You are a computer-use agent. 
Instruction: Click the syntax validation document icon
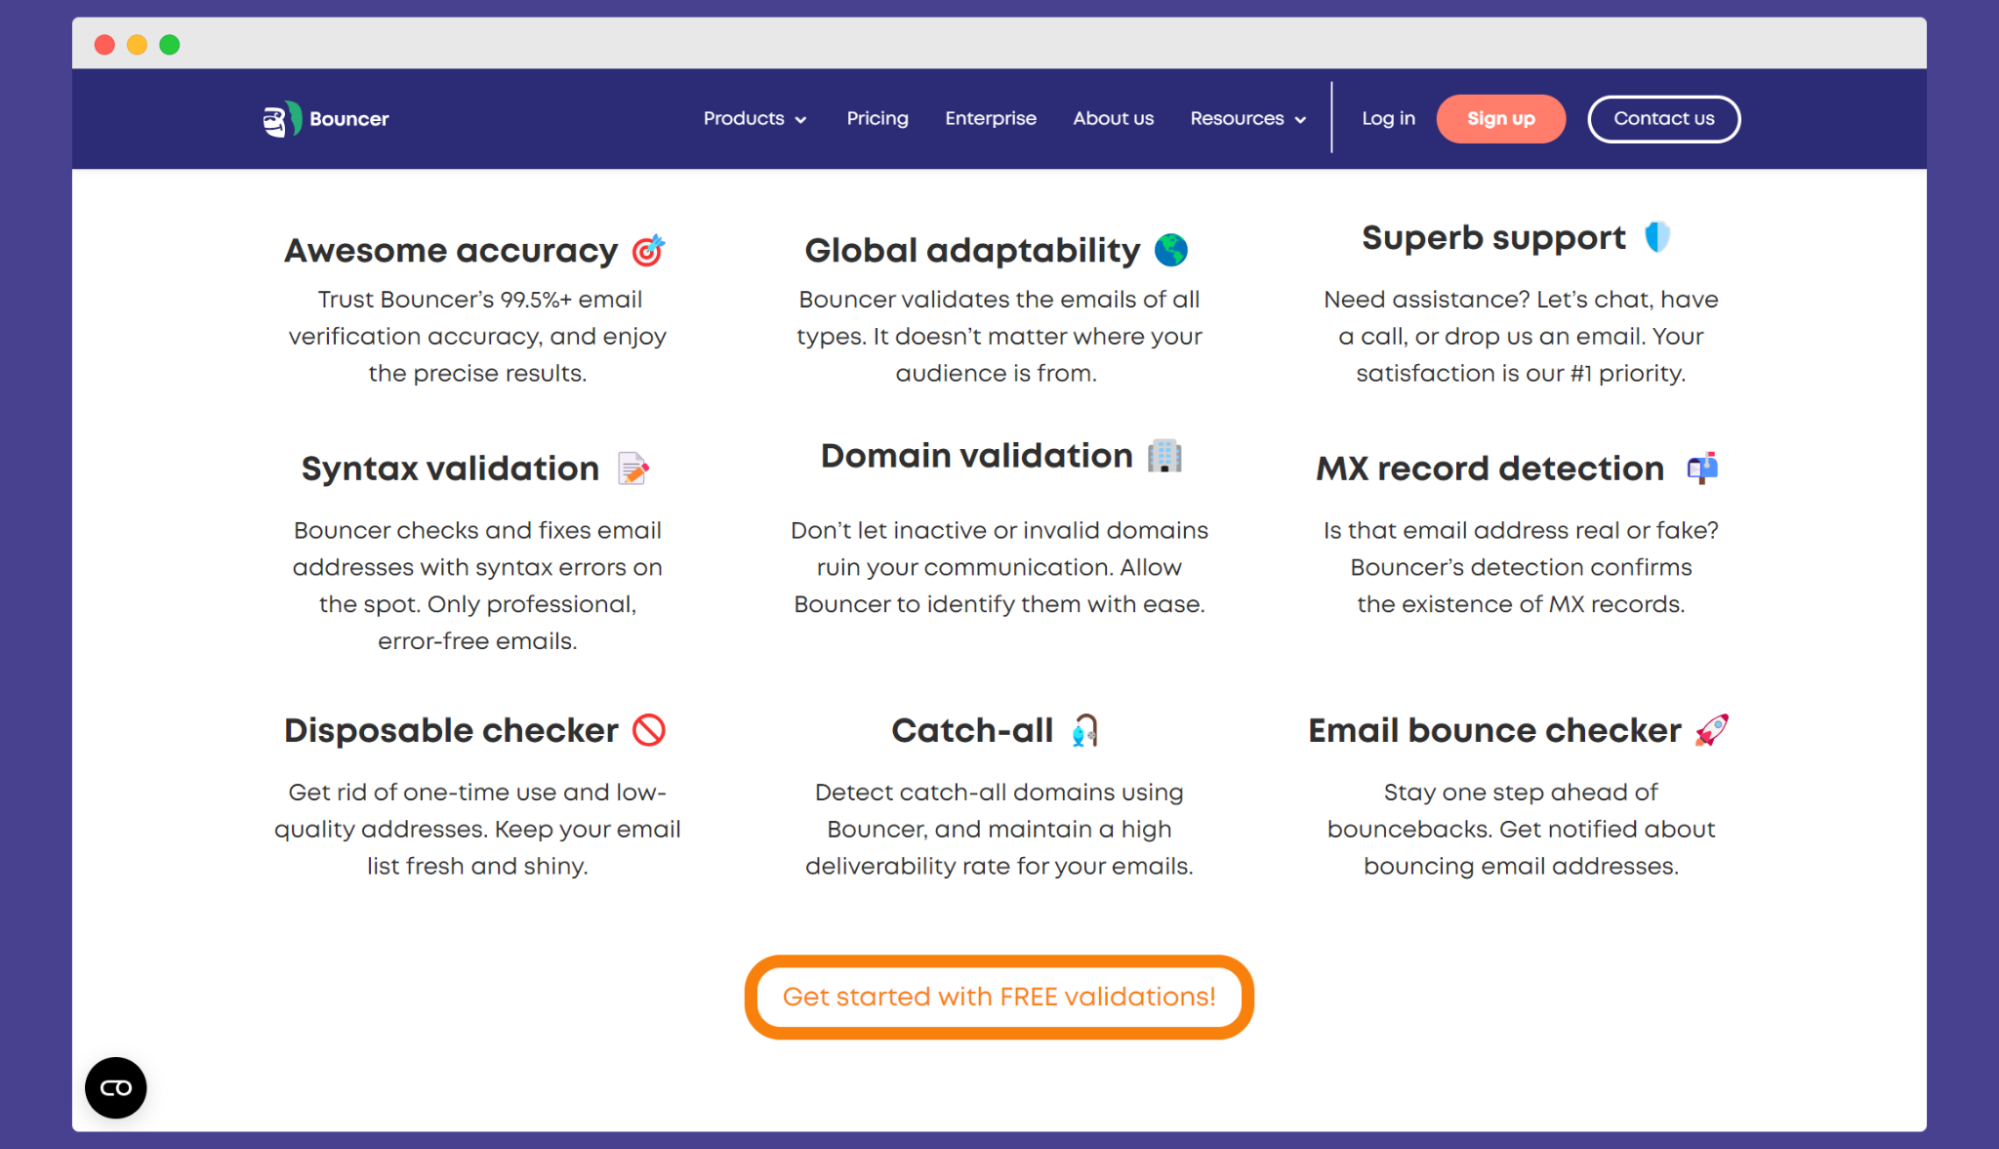(x=636, y=468)
